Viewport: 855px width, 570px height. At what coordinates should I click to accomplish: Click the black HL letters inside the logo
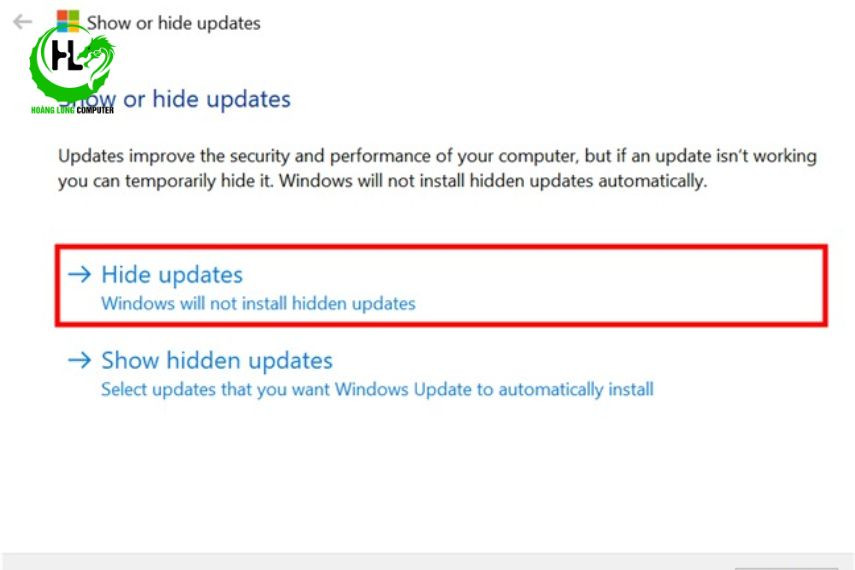(x=66, y=55)
